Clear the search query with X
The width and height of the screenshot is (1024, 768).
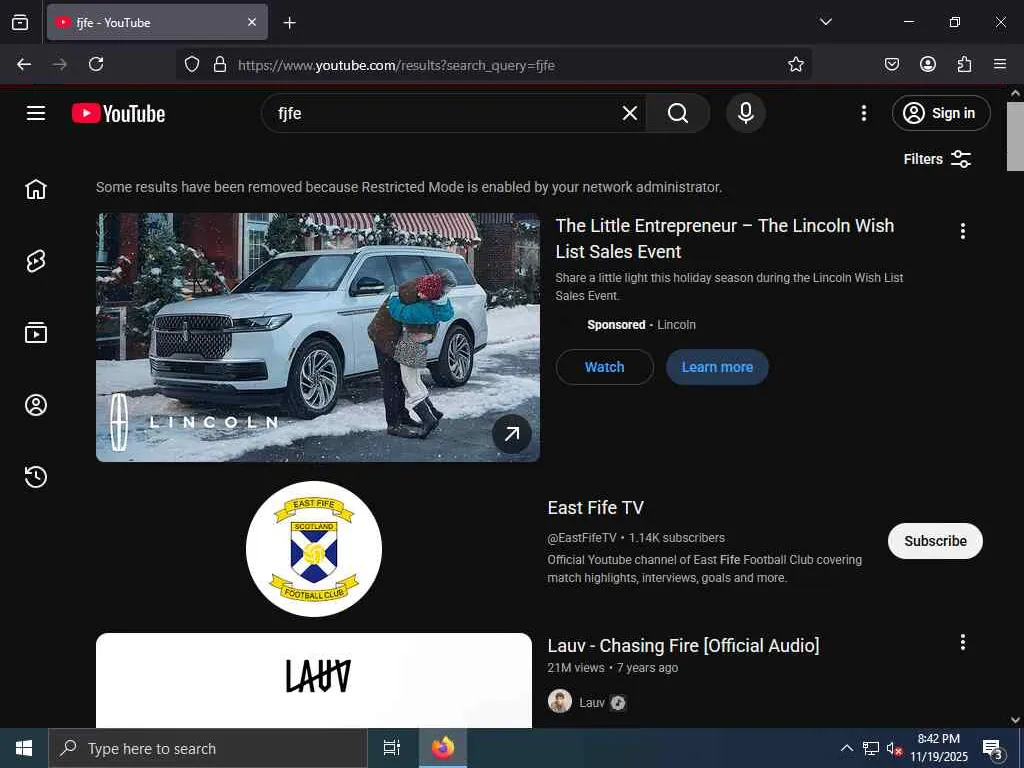pyautogui.click(x=630, y=114)
